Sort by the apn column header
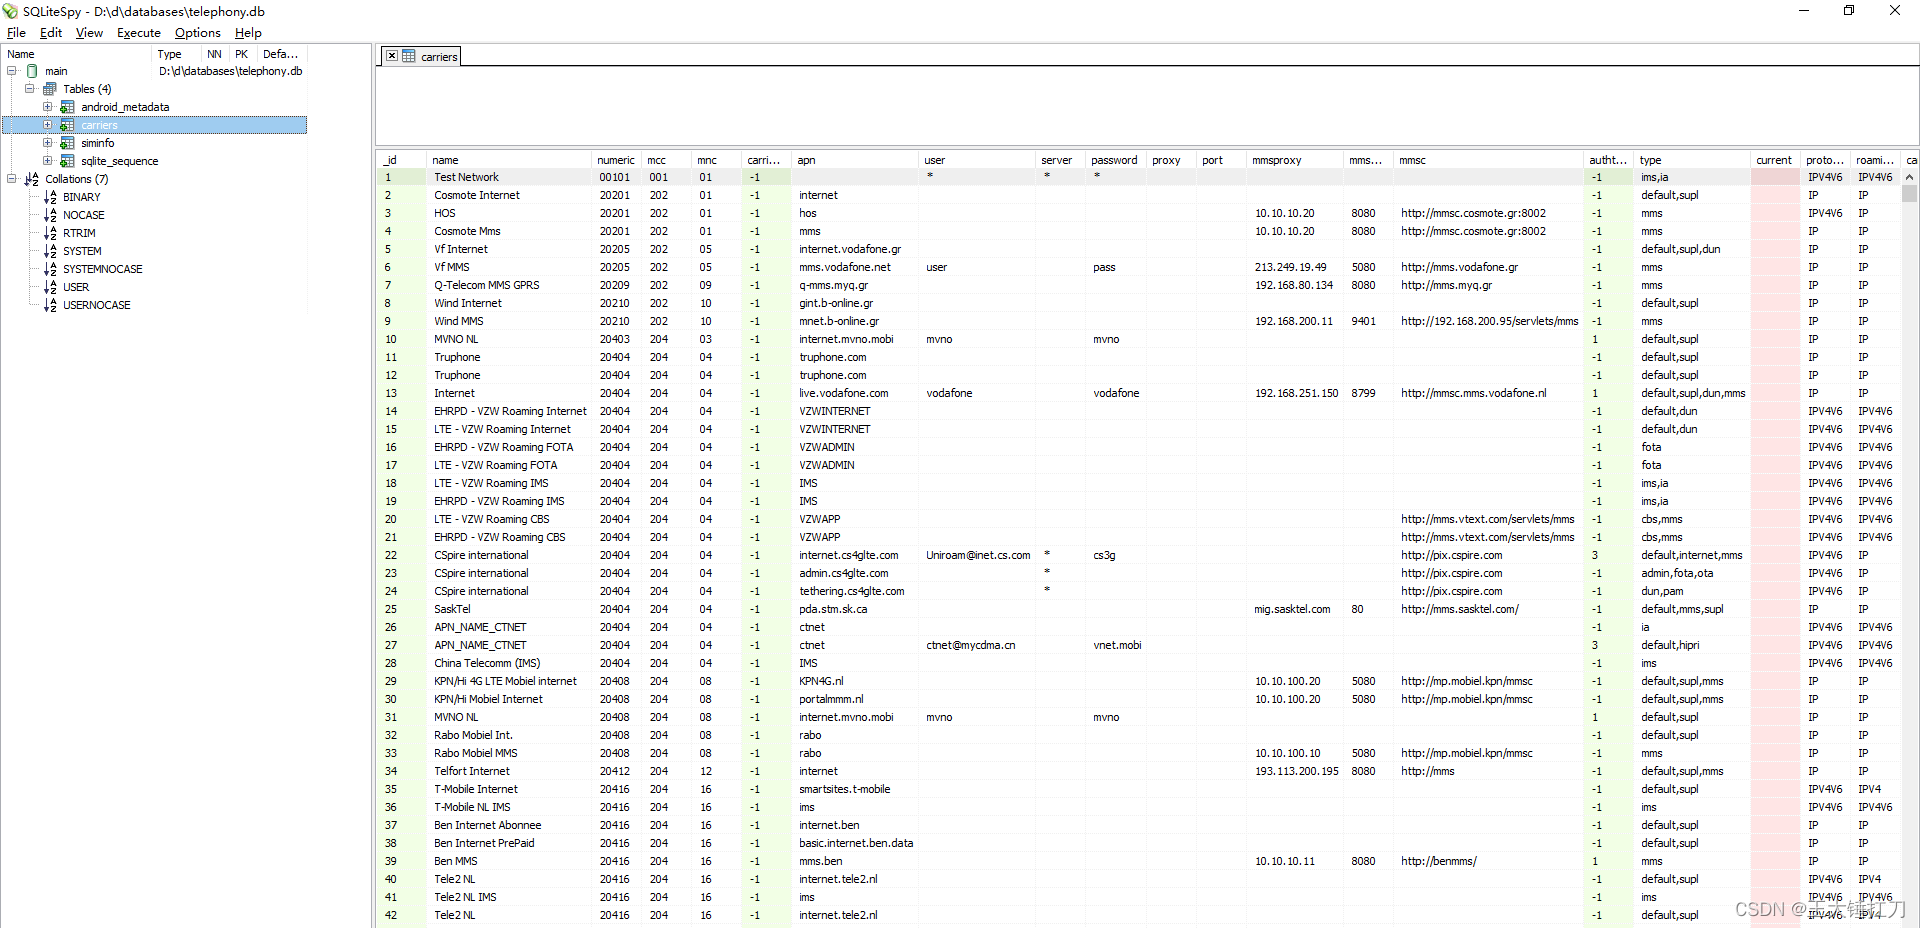 pos(855,160)
